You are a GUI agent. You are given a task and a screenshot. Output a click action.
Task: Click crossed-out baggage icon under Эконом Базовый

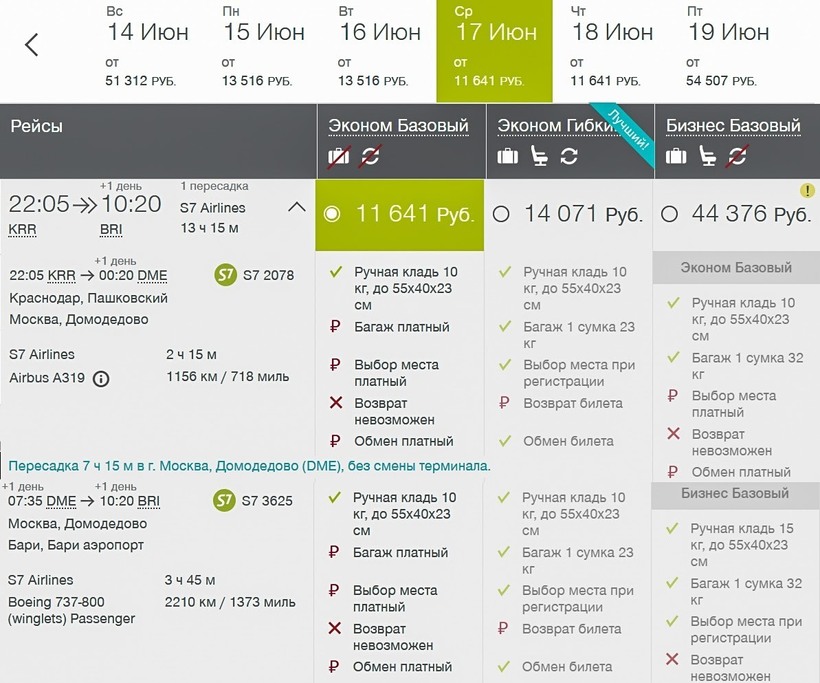click(x=339, y=157)
